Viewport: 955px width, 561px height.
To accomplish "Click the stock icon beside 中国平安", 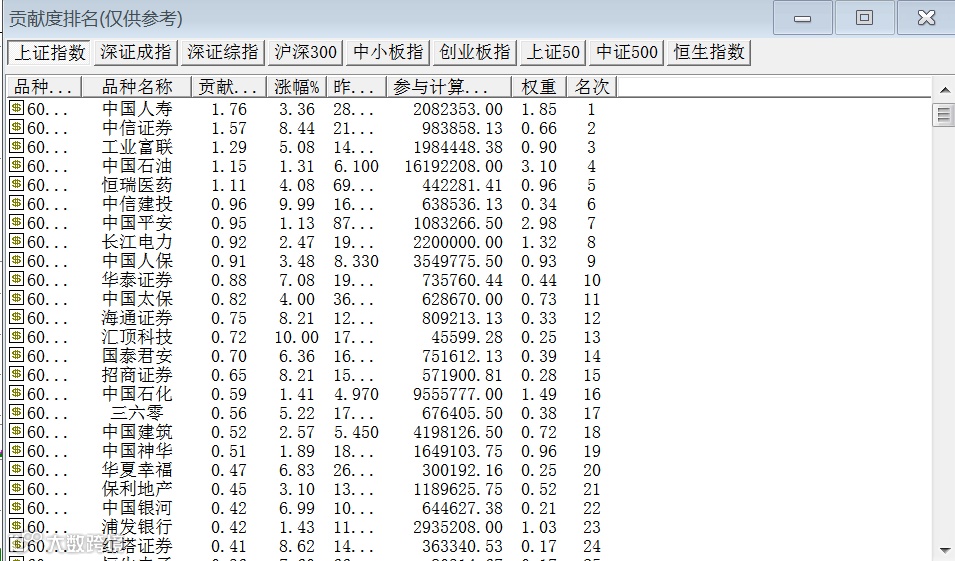I will coord(16,222).
